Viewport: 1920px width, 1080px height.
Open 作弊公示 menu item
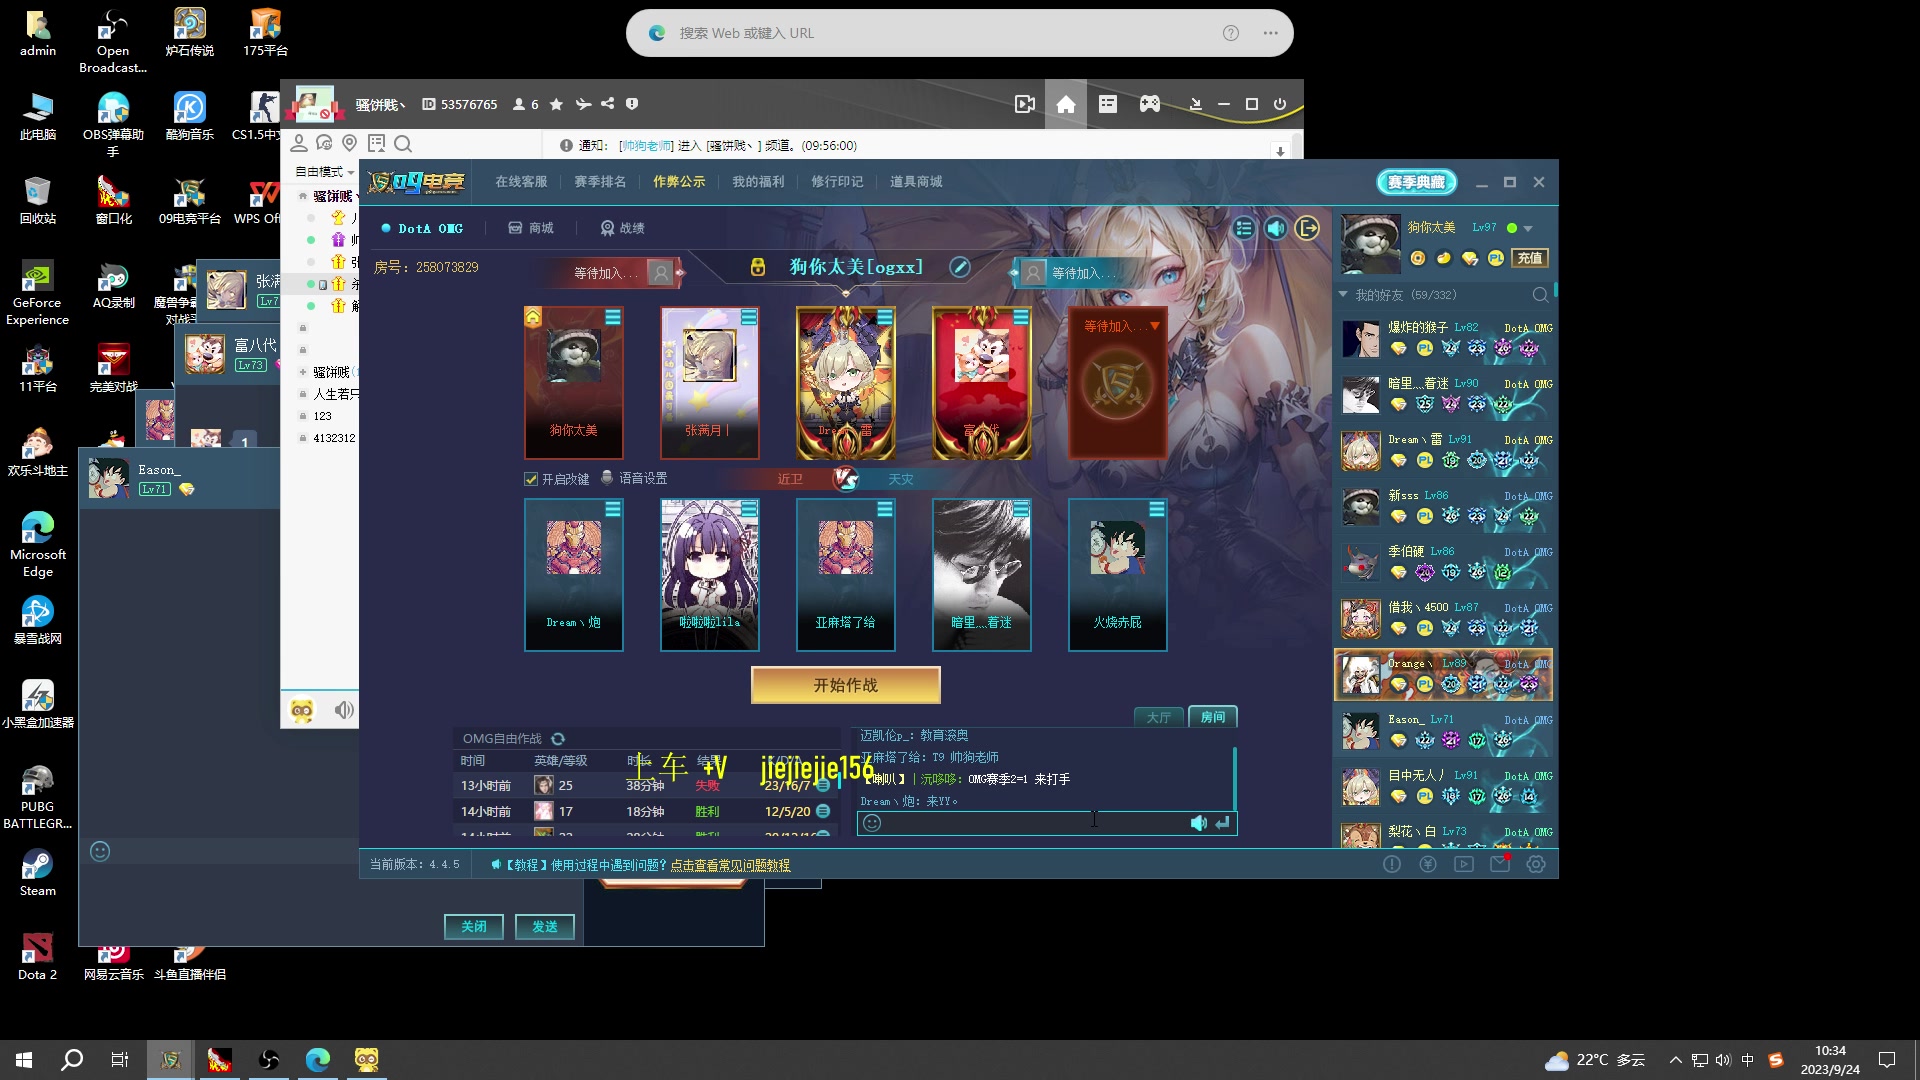(679, 182)
